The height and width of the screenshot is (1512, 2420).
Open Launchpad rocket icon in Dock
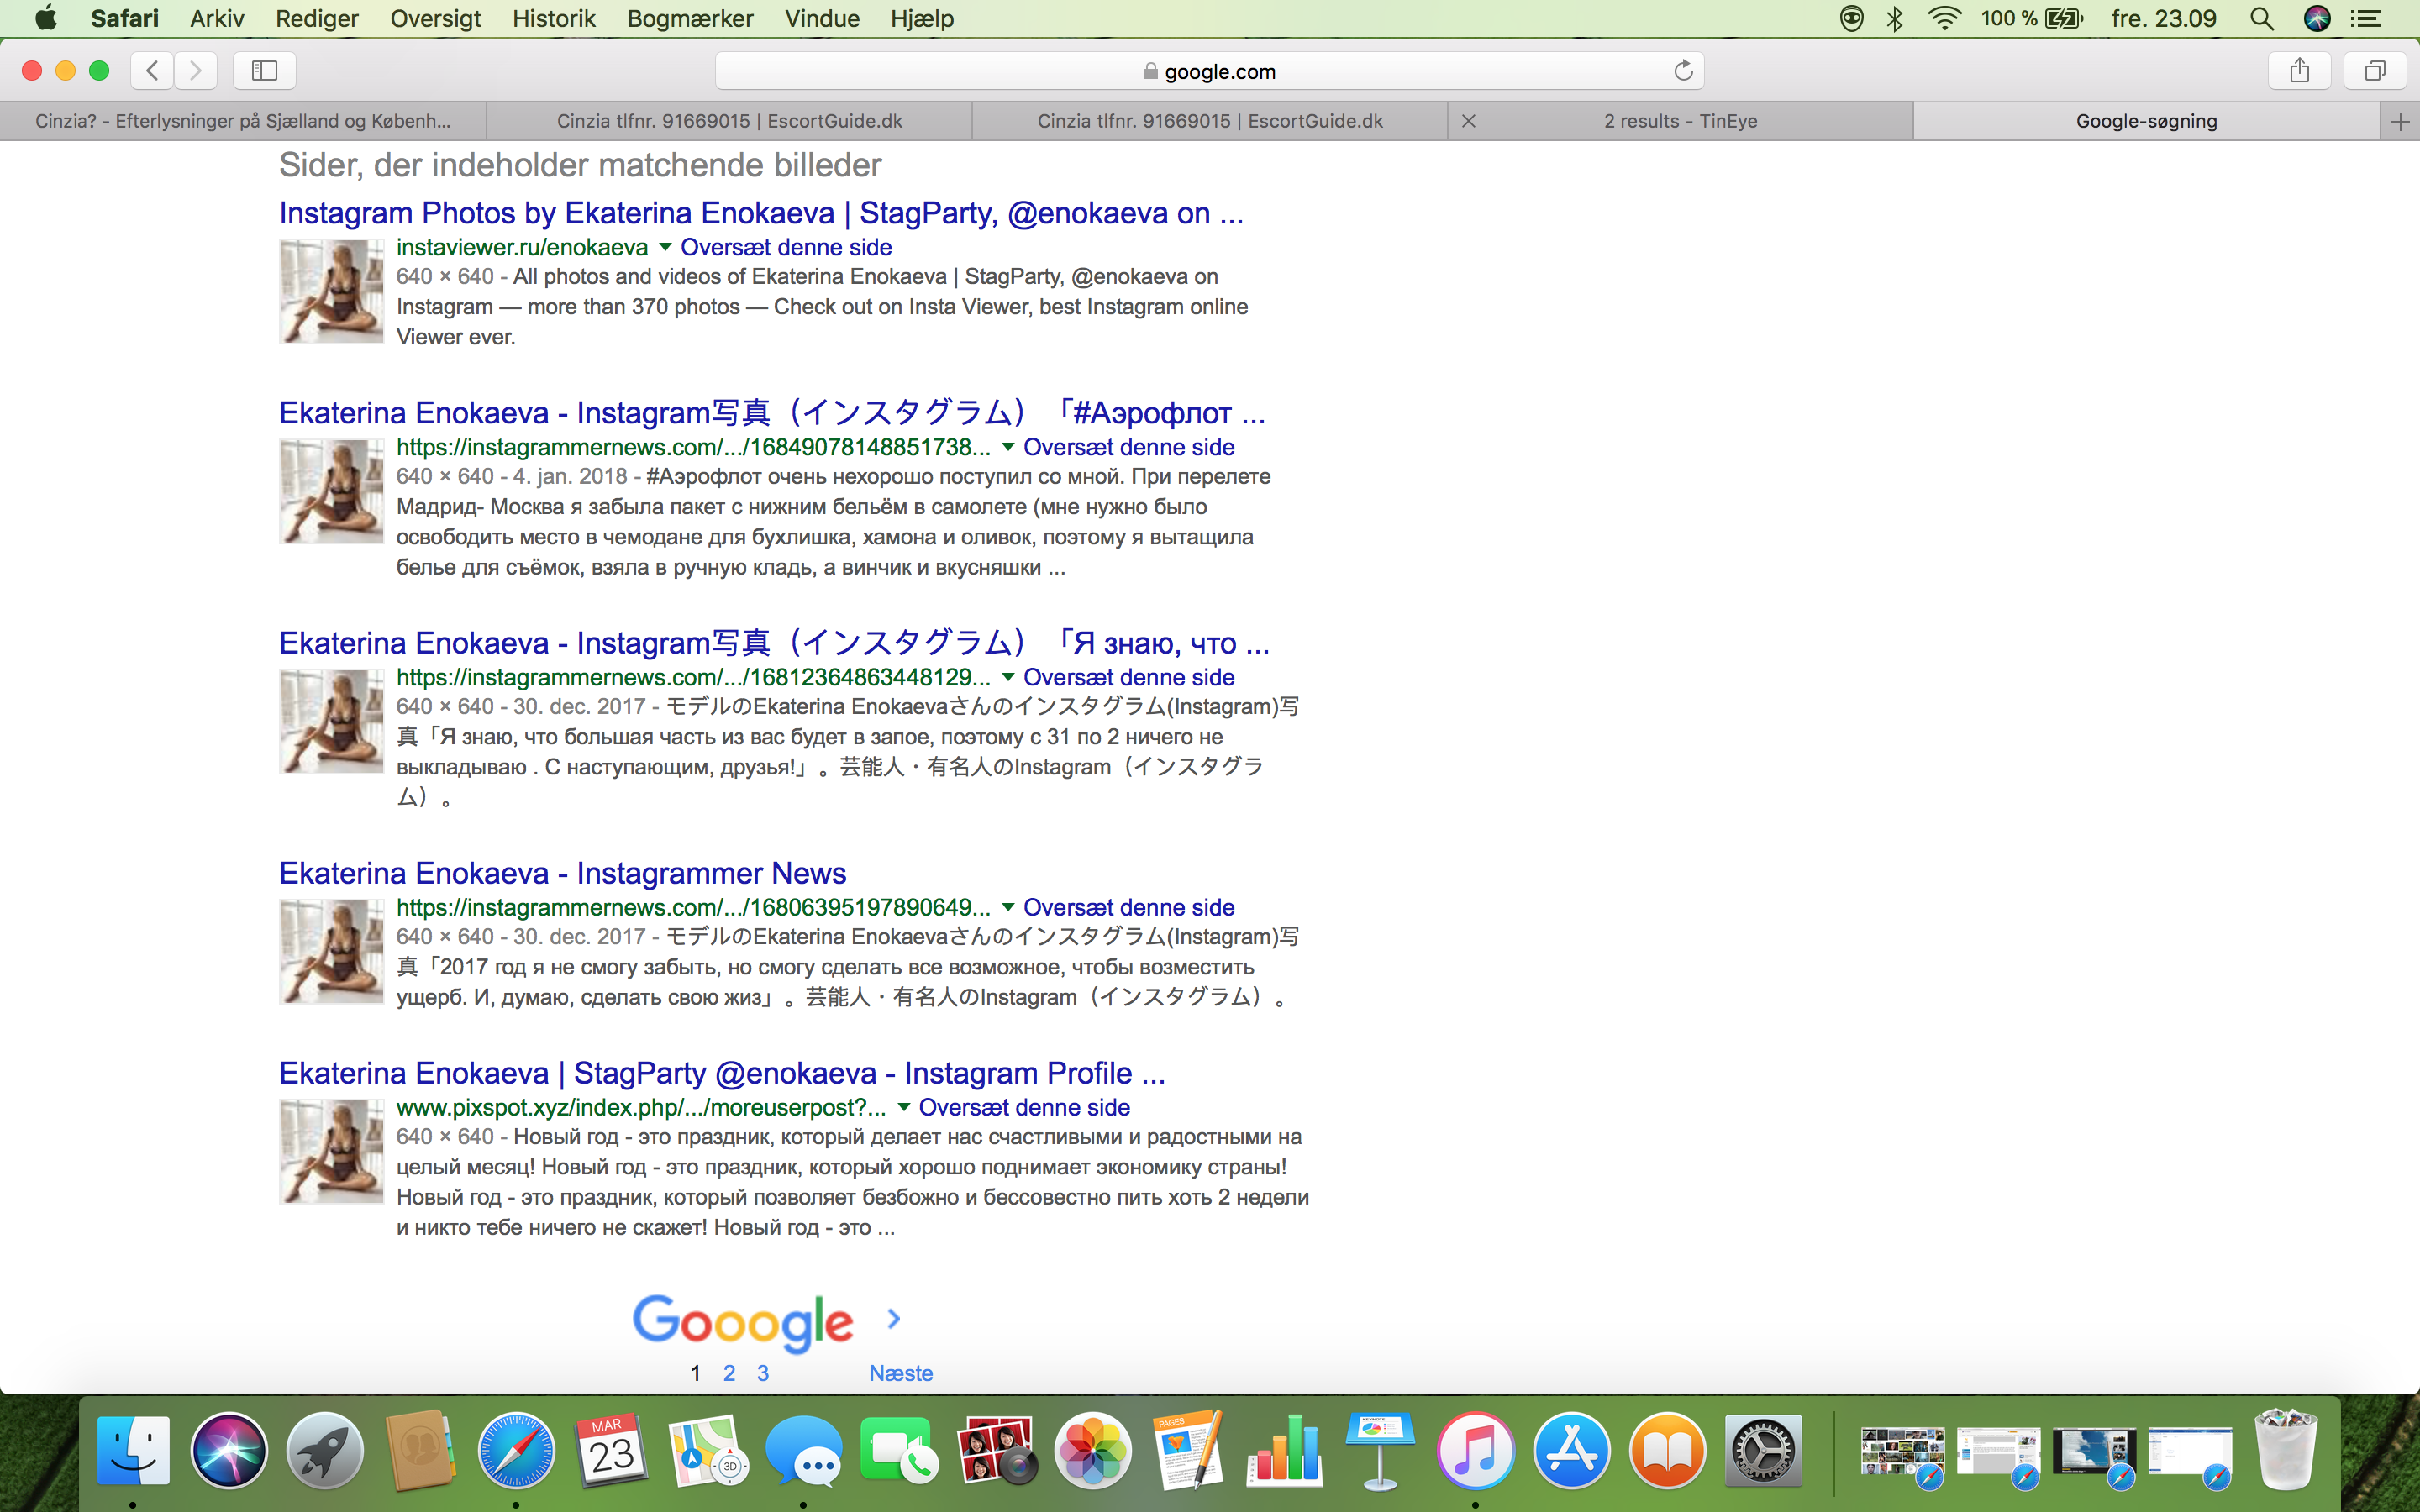pos(325,1449)
